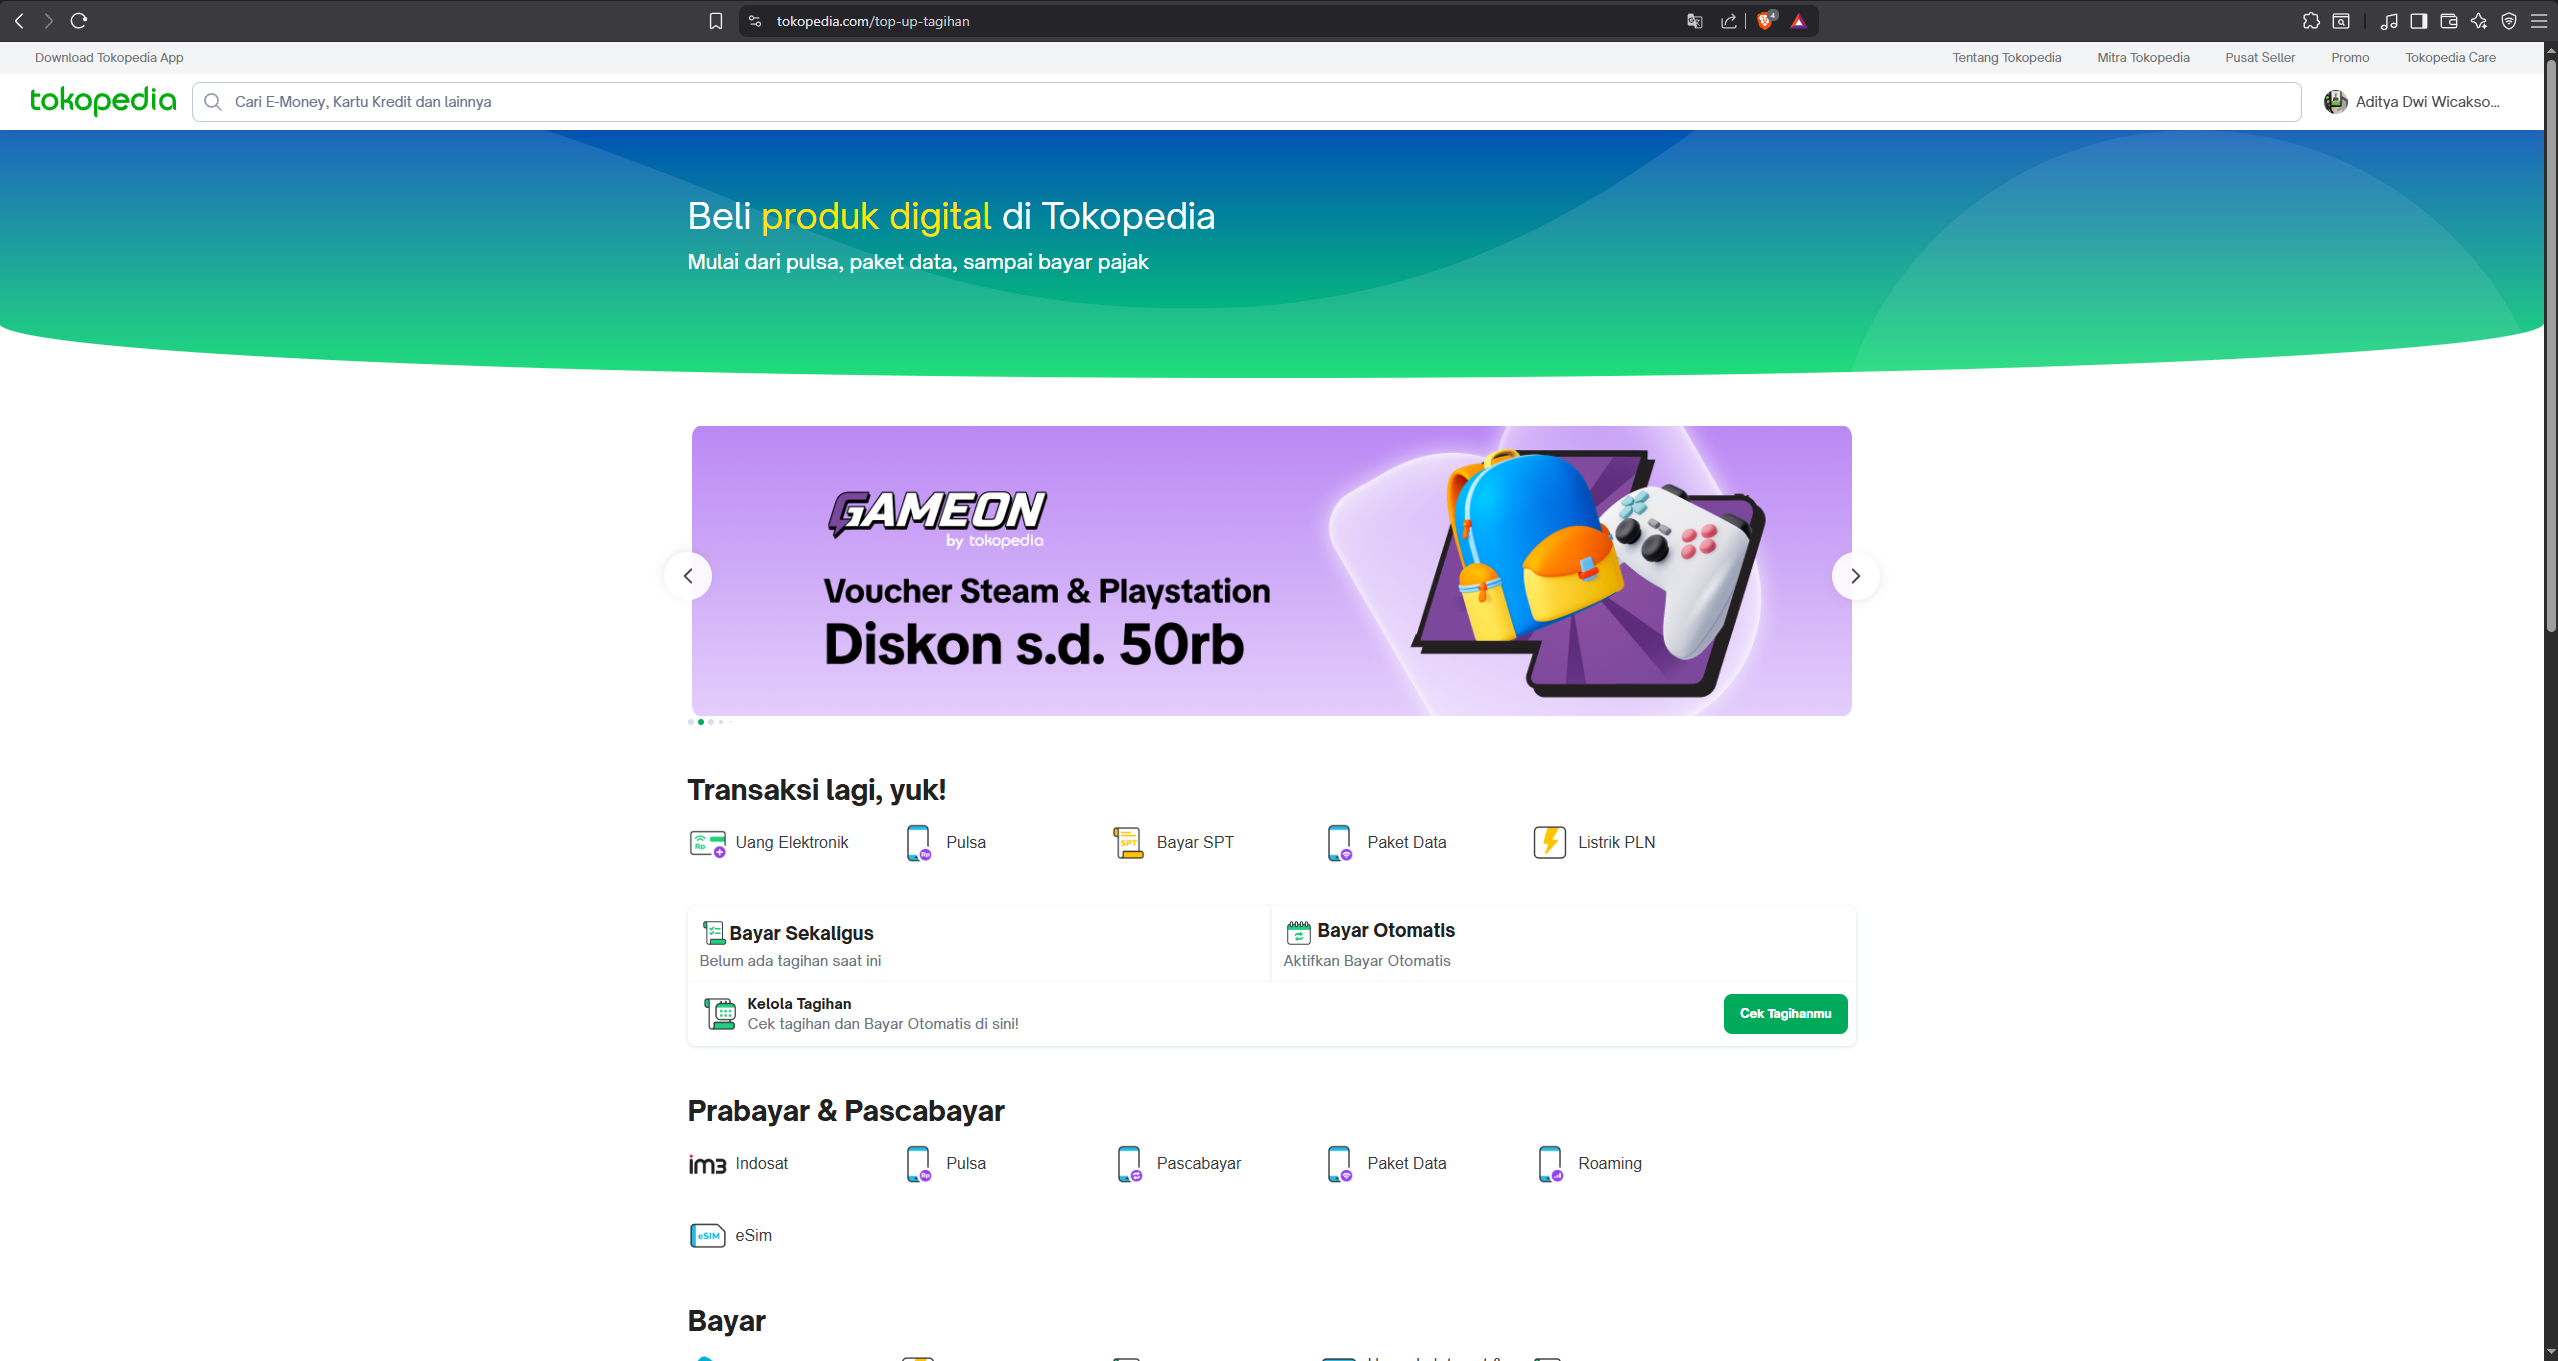Viewport: 2558px width, 1361px height.
Task: Click the browser address bar URL
Action: click(873, 21)
